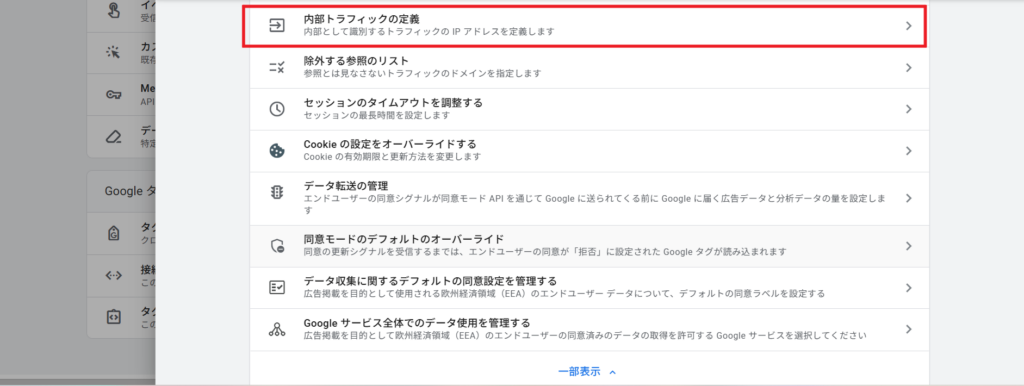The image size is (1024, 386).
Task: Click the 内部トラフィックの定義 sign-in arrow icon
Action: (x=277, y=25)
